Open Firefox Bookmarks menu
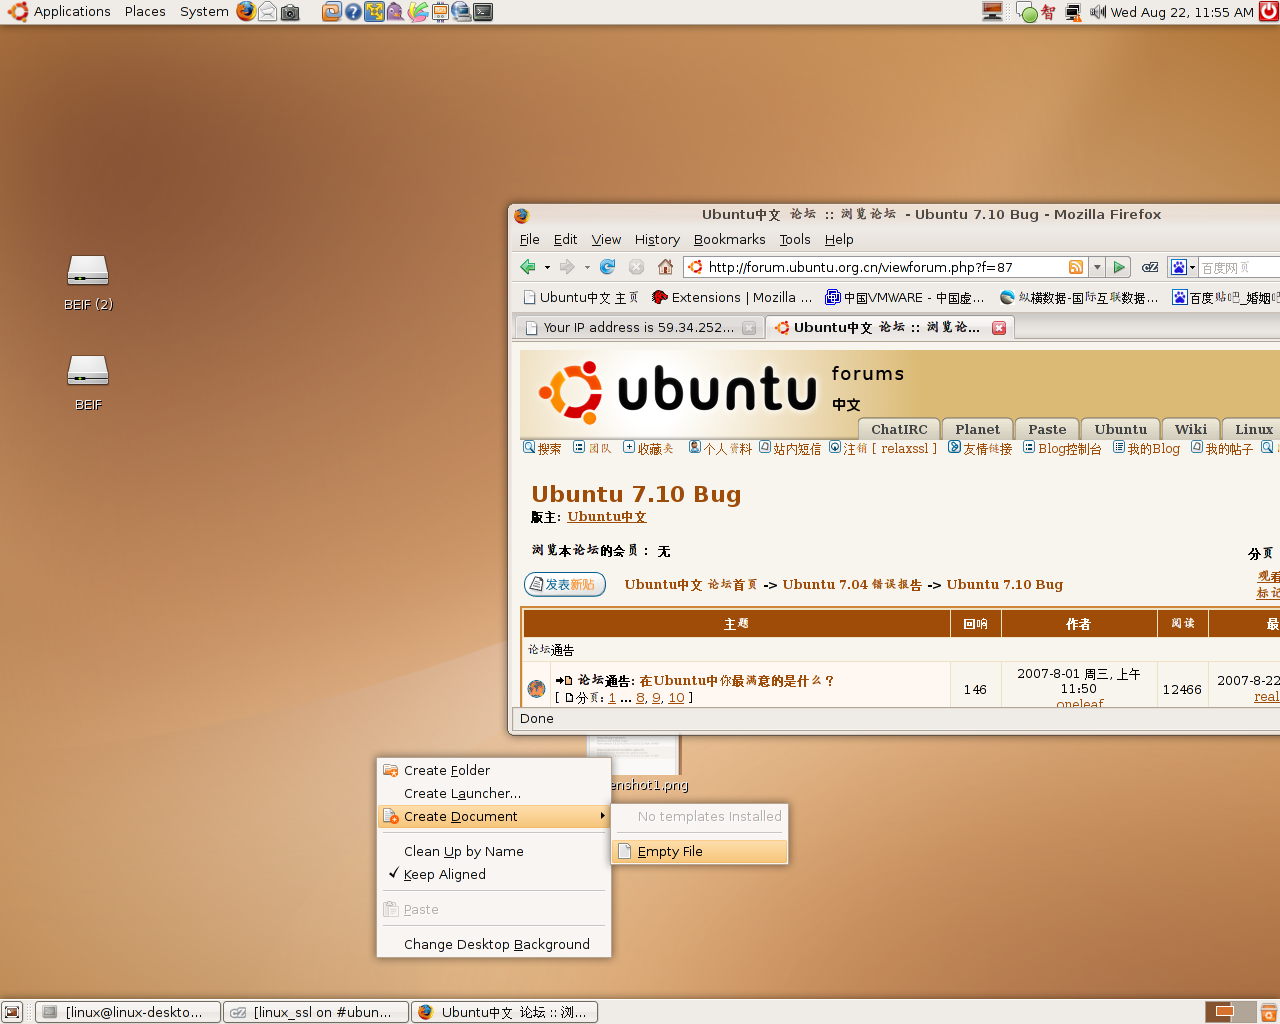1280x1024 pixels. (730, 239)
